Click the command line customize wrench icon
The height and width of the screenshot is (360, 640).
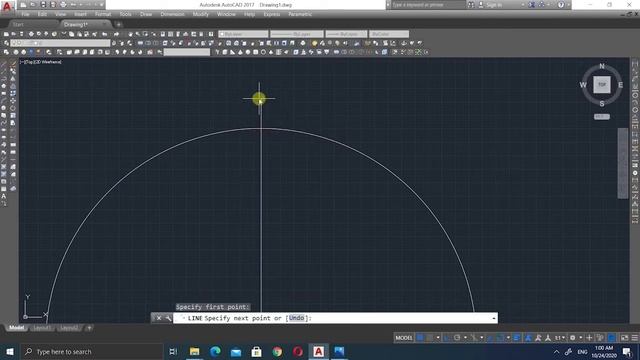tap(168, 318)
